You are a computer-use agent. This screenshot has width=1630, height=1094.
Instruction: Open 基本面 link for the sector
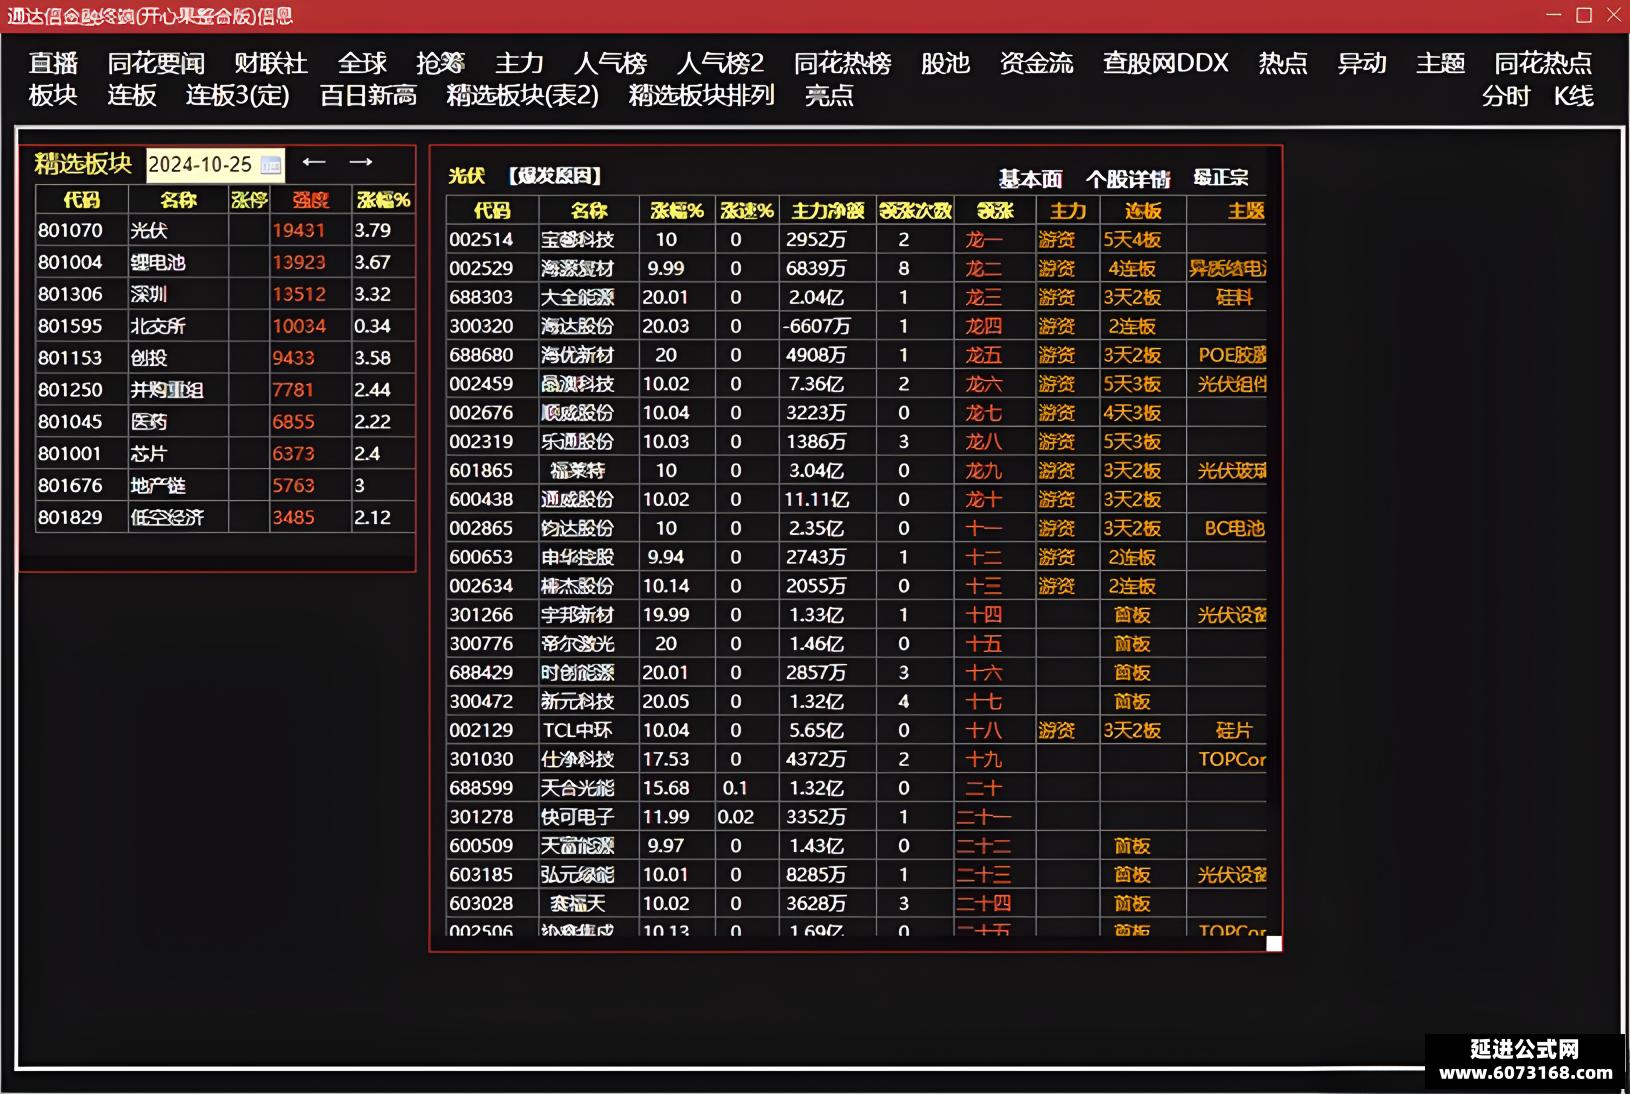click(1030, 179)
